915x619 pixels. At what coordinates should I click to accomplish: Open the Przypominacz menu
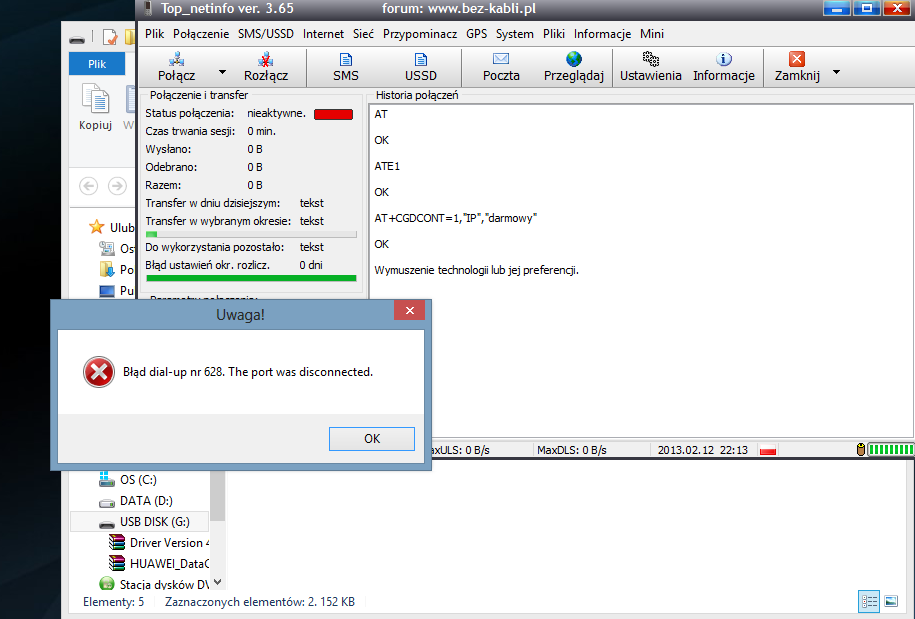420,33
